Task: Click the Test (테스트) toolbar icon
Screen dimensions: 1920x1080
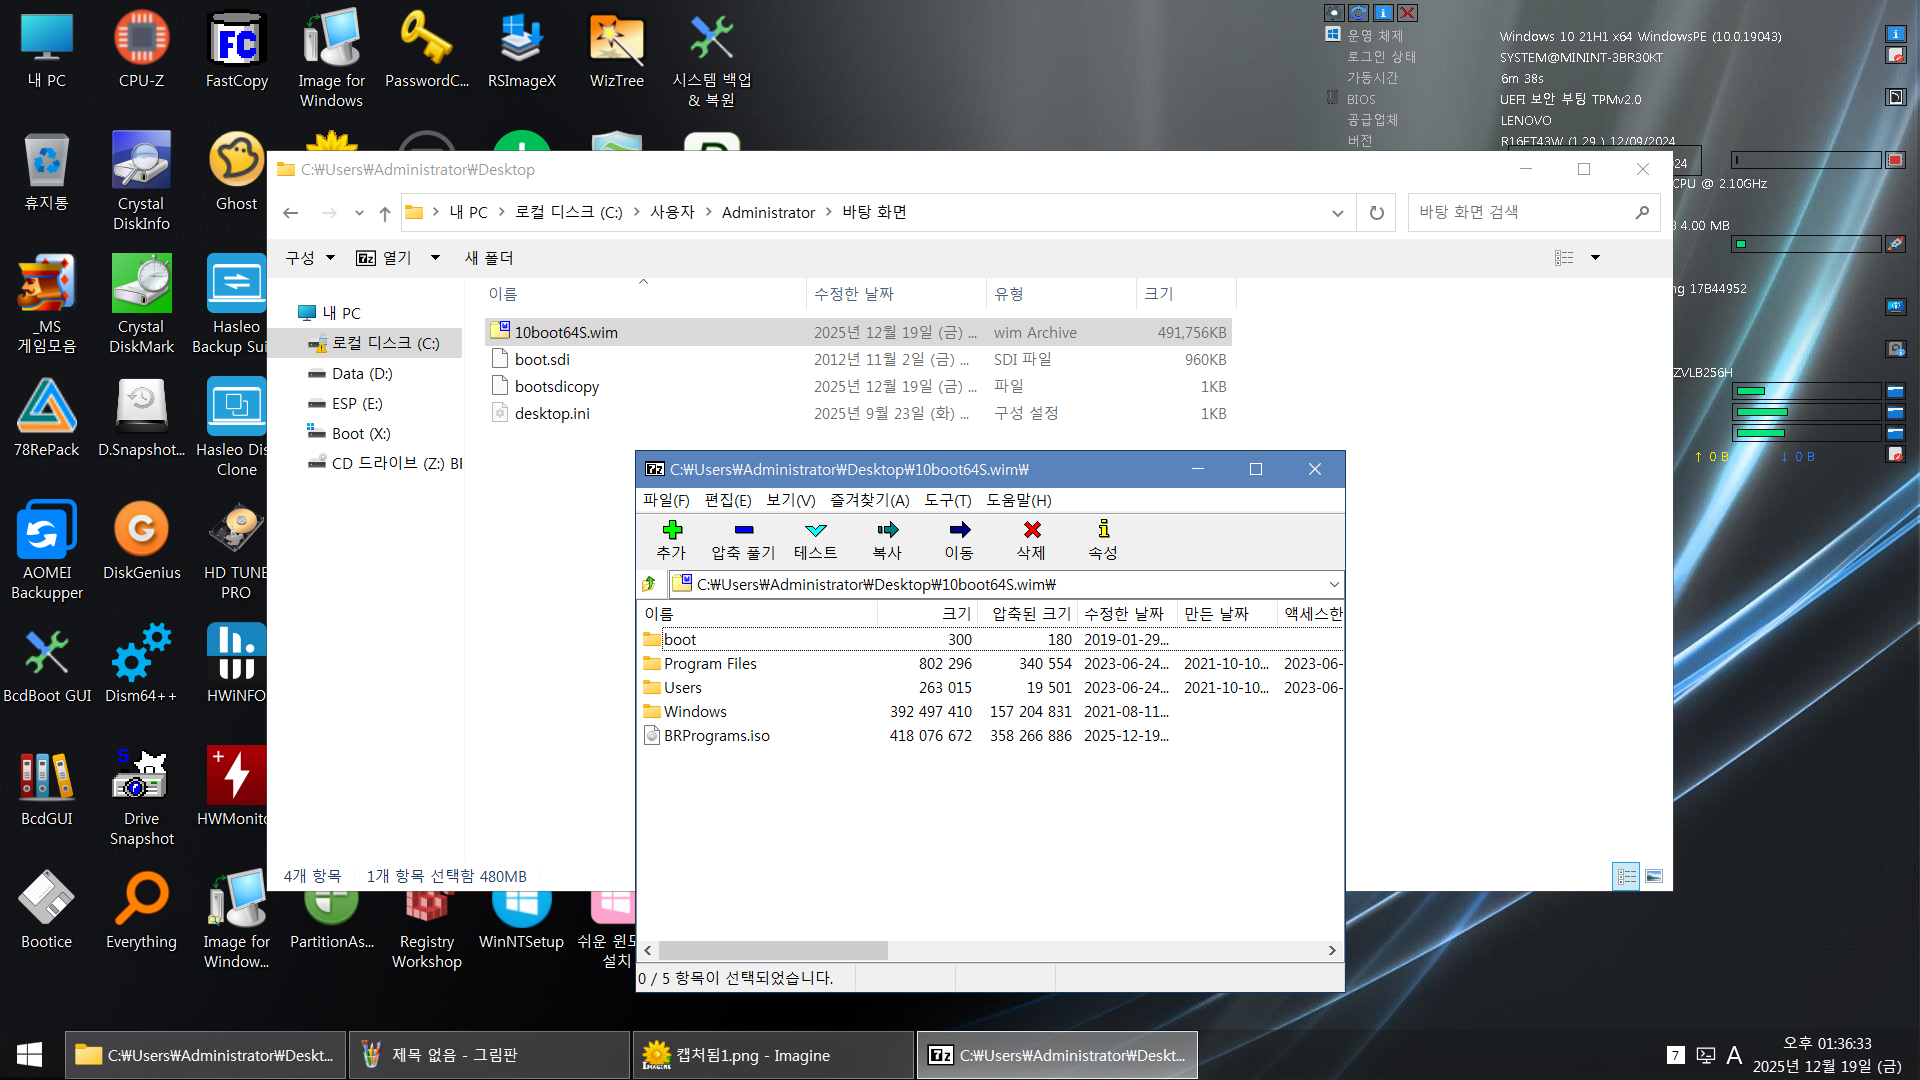Action: [x=815, y=530]
